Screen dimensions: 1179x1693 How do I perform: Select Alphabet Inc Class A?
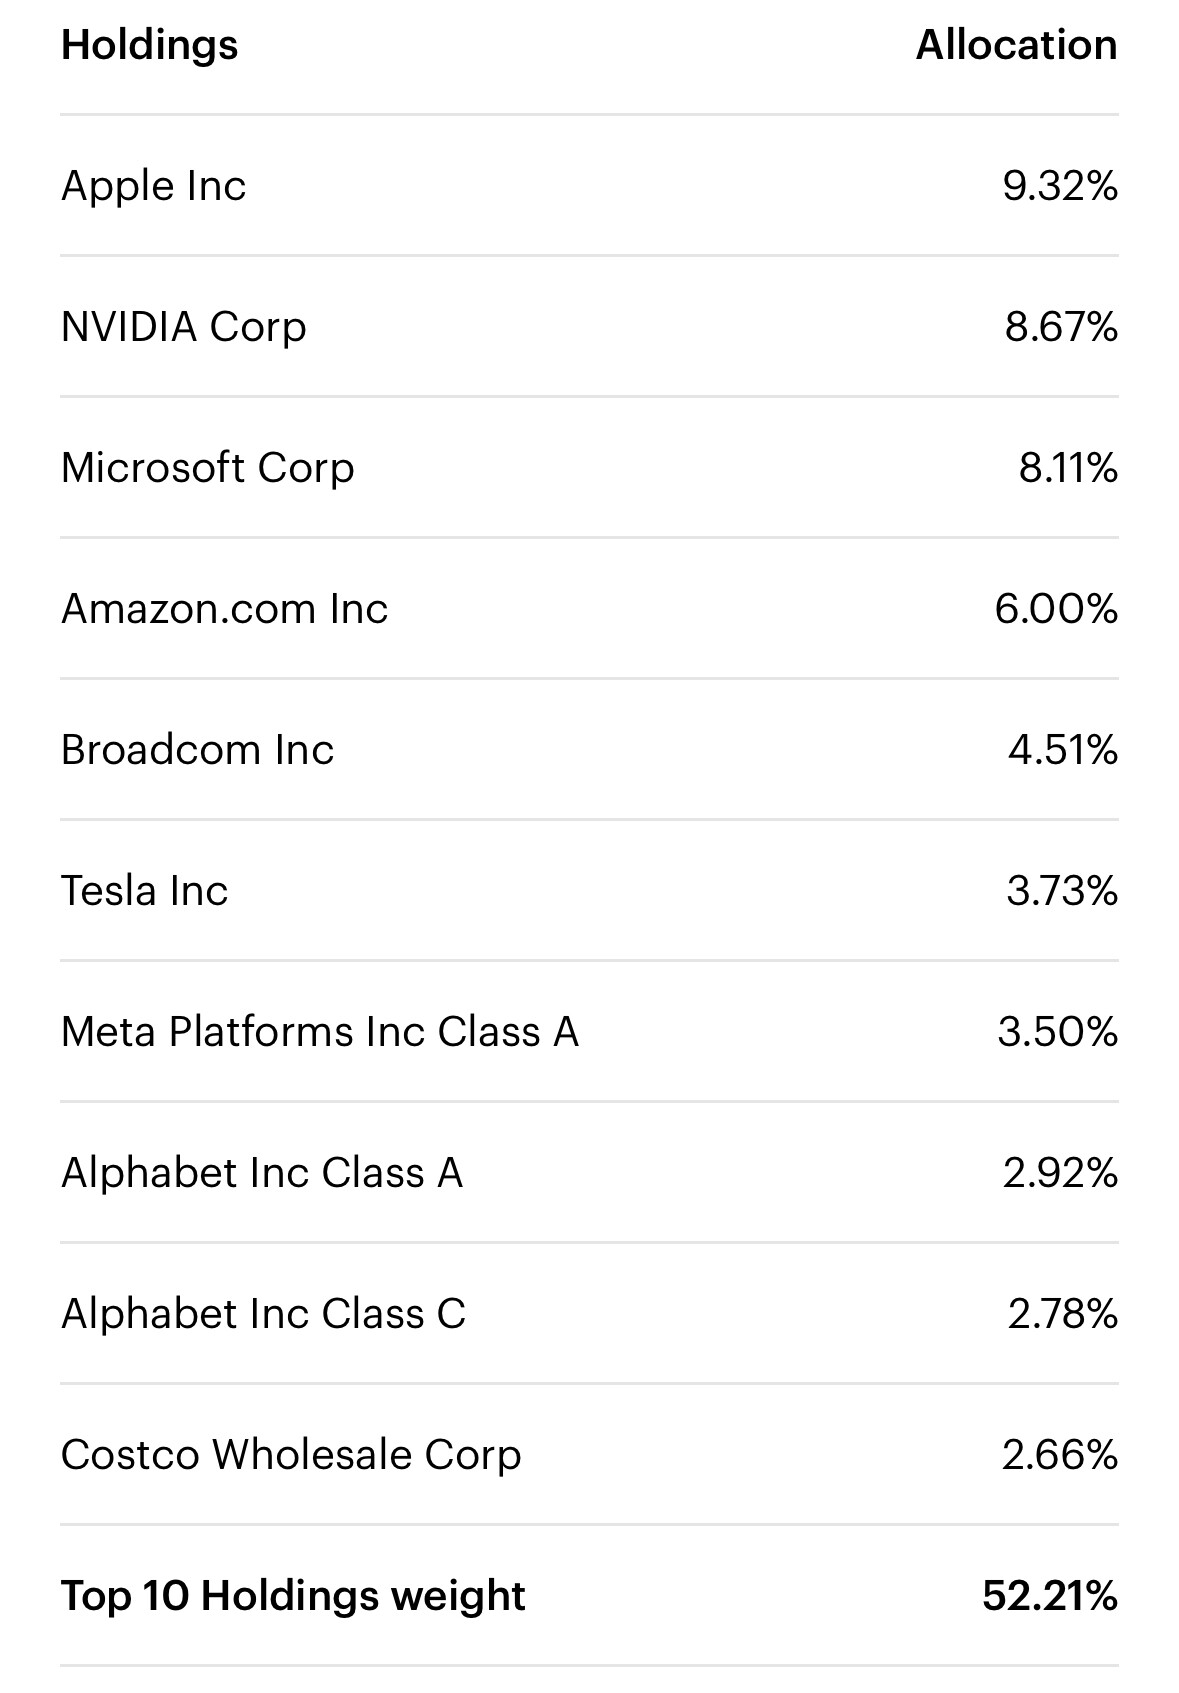point(589,1173)
